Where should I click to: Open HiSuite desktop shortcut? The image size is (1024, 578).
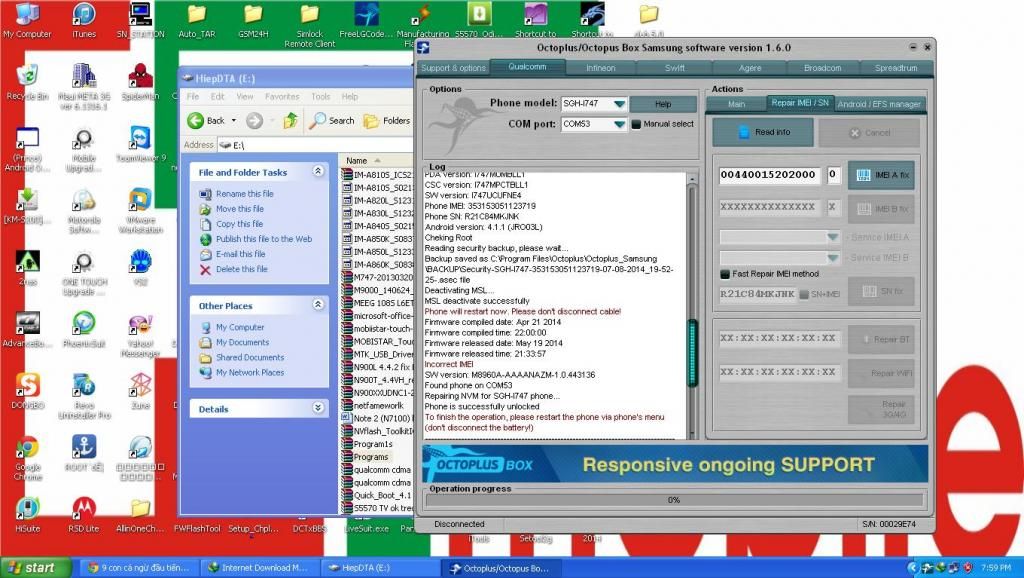pos(27,515)
